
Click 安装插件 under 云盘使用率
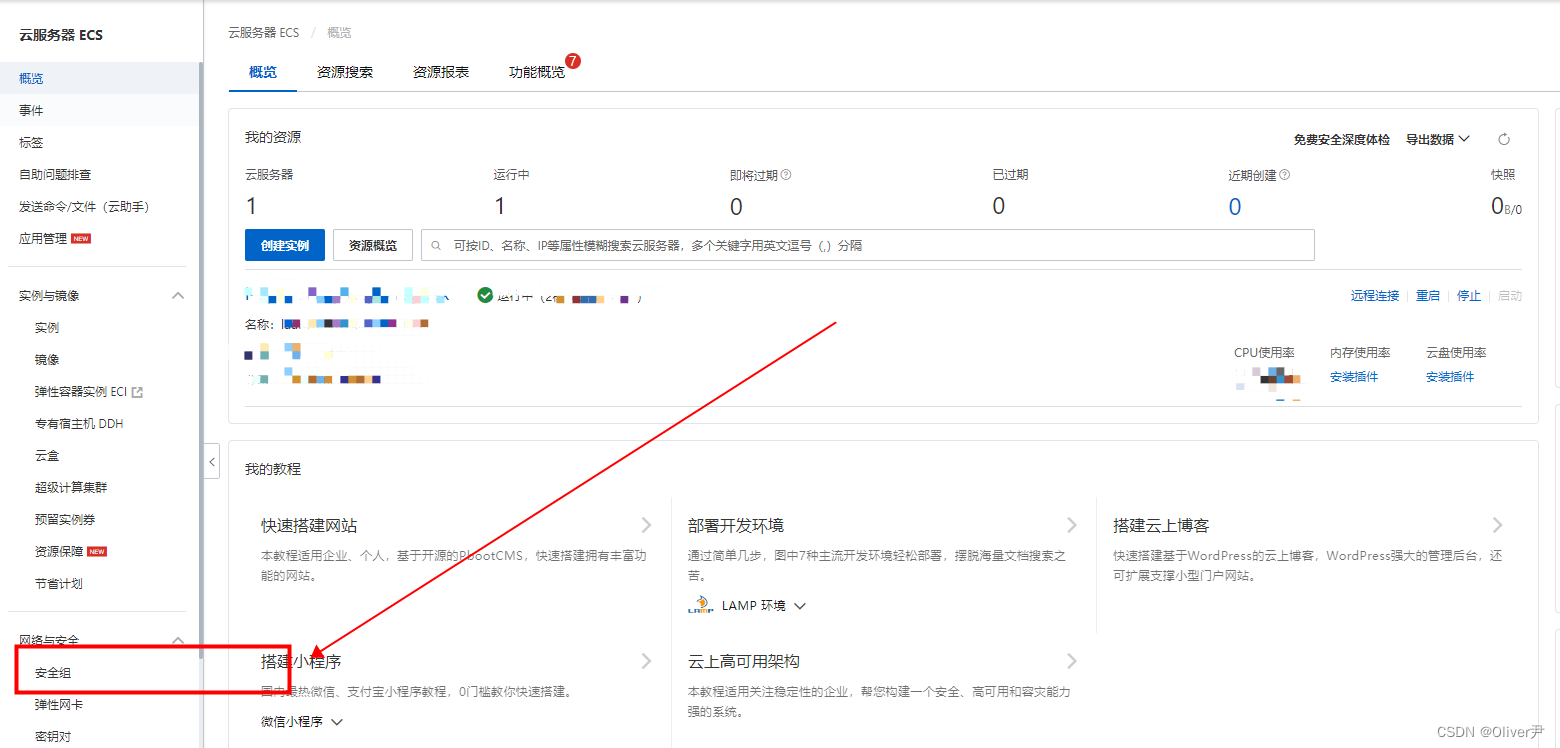1450,377
